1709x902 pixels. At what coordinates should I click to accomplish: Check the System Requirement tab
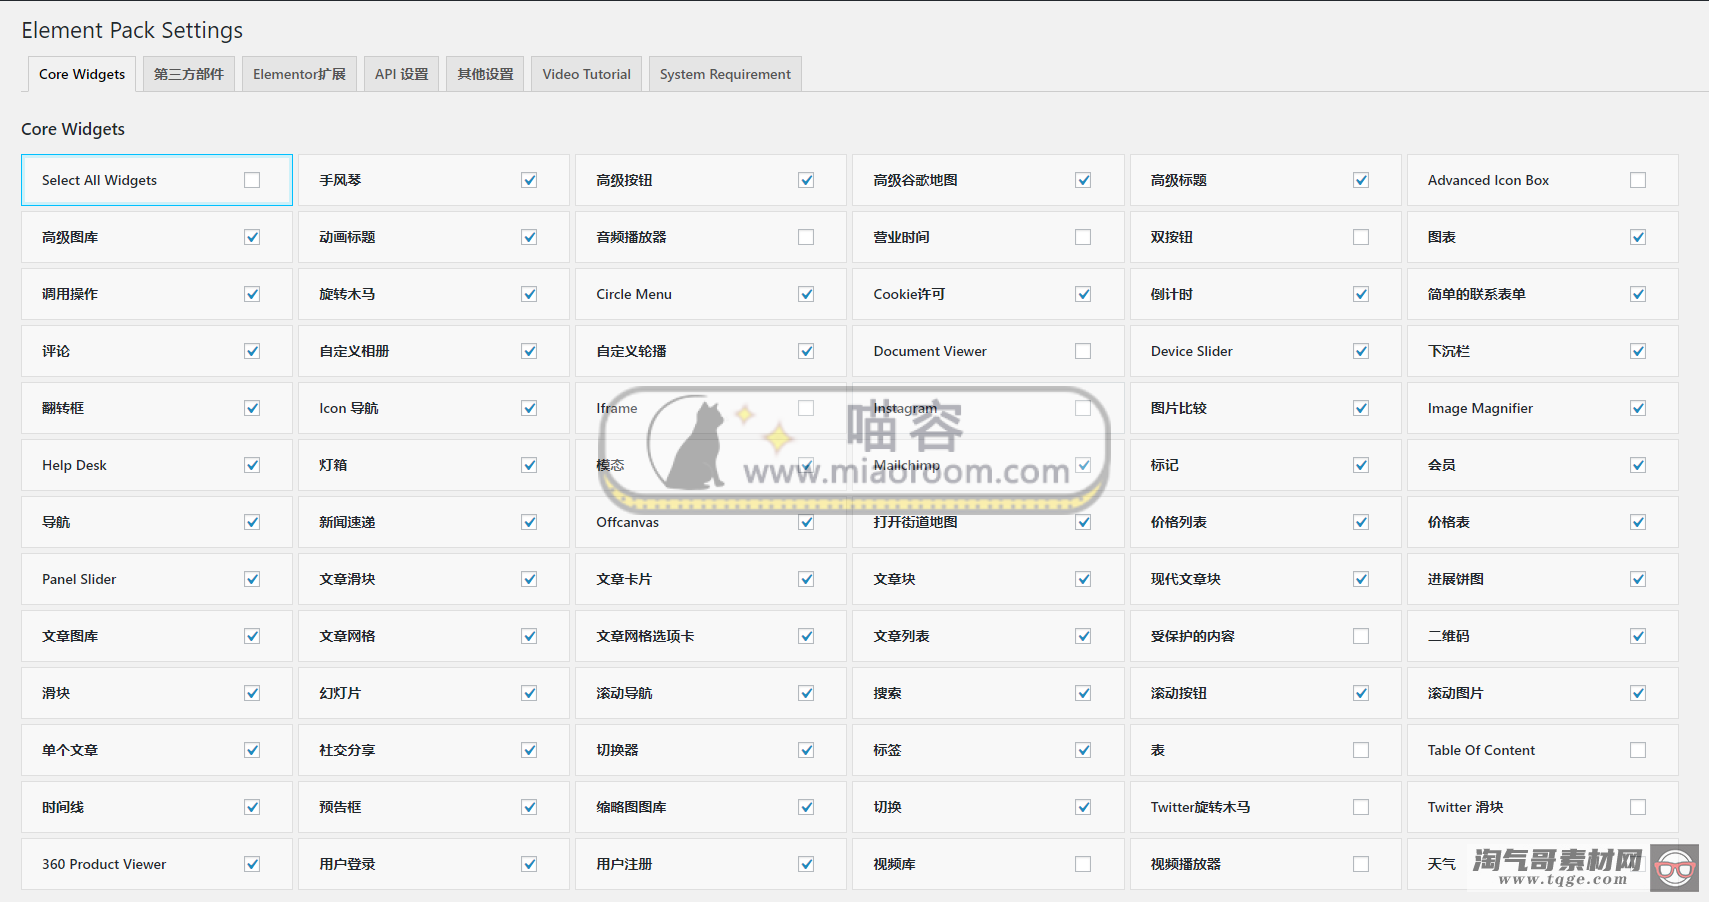(x=724, y=73)
